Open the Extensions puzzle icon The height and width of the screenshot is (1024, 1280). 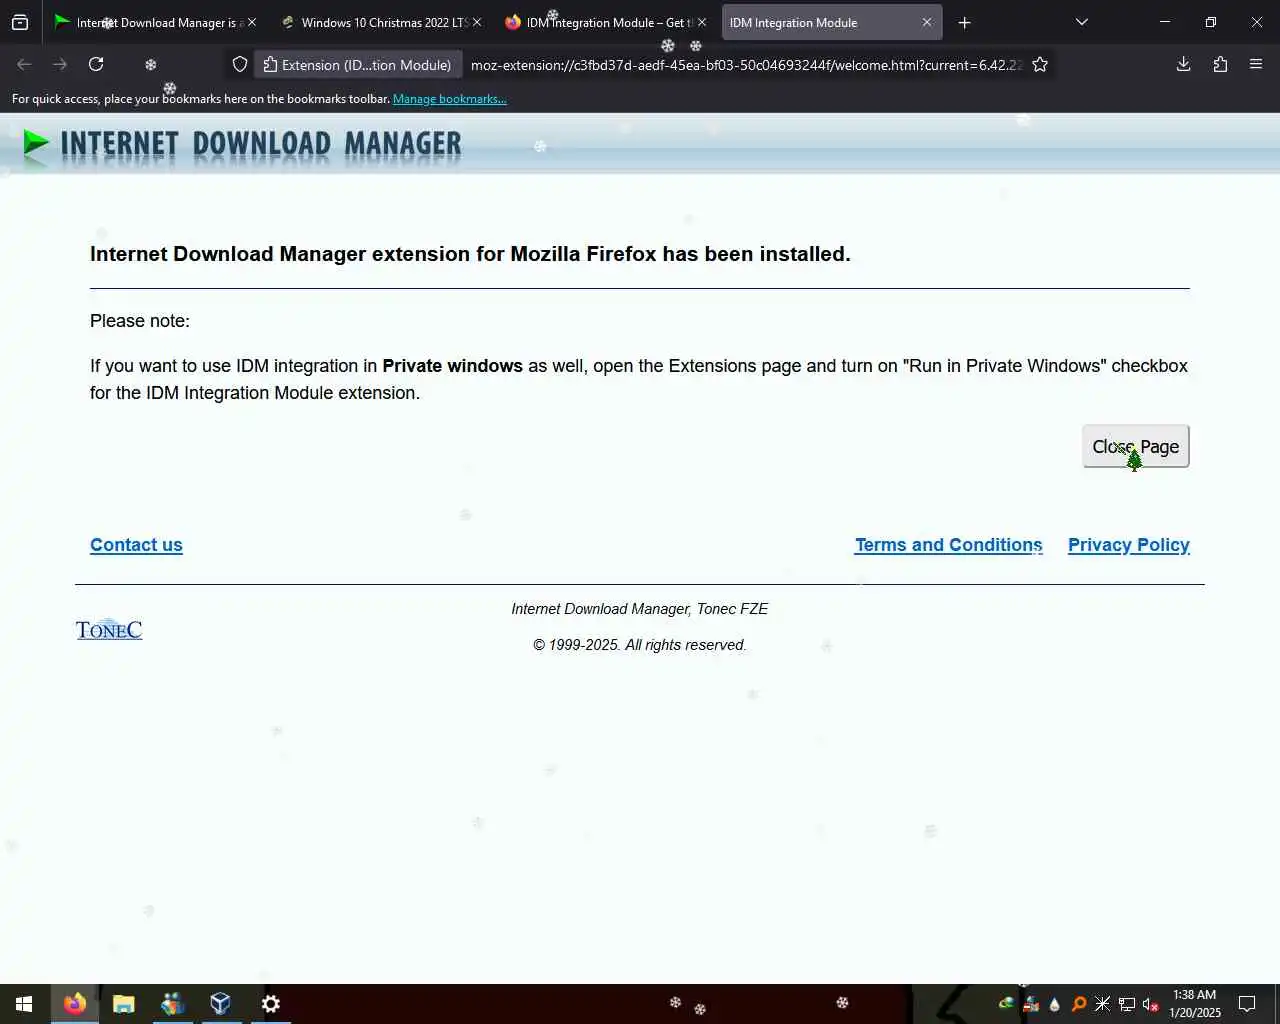(1220, 64)
